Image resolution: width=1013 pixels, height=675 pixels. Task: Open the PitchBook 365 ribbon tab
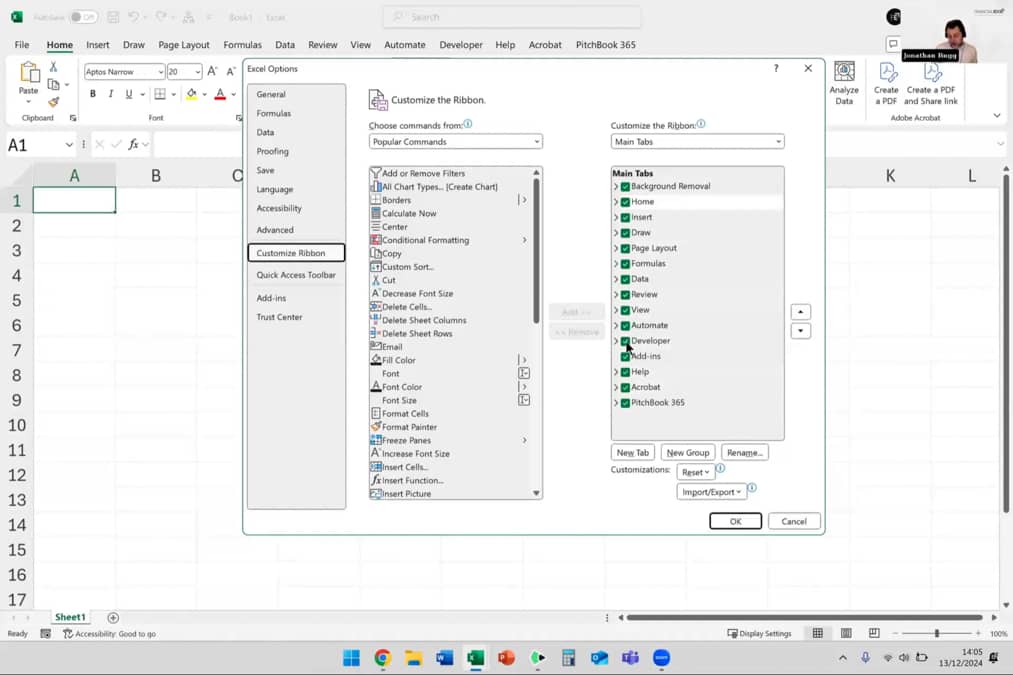pos(605,45)
